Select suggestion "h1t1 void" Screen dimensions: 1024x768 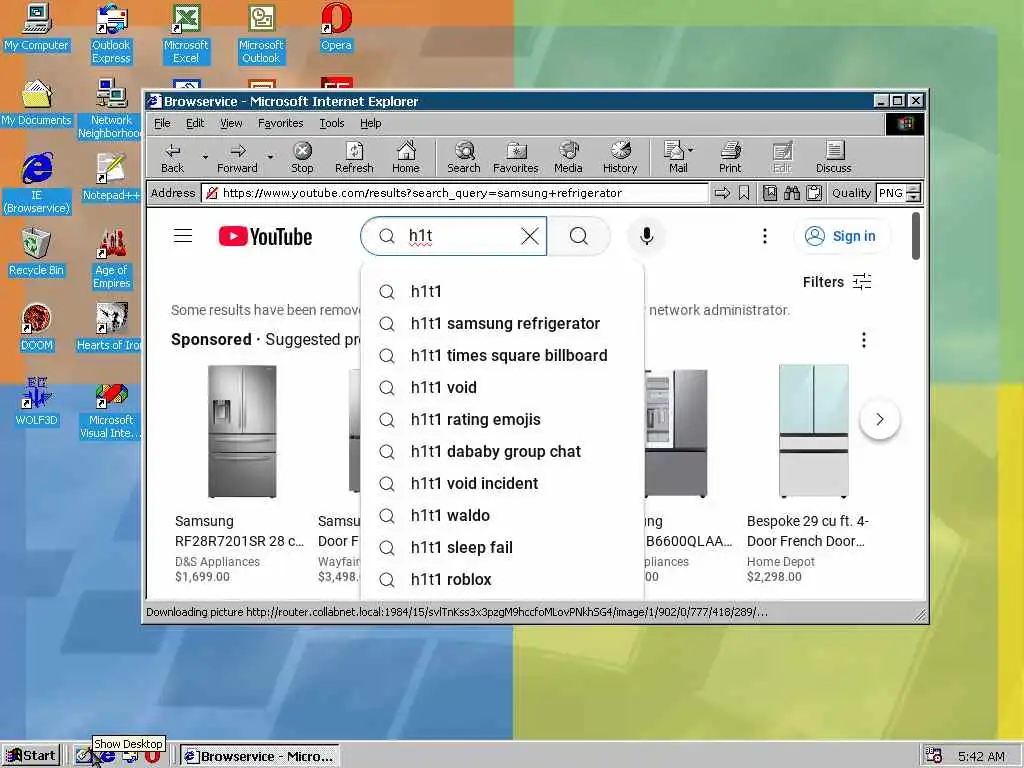pos(502,387)
